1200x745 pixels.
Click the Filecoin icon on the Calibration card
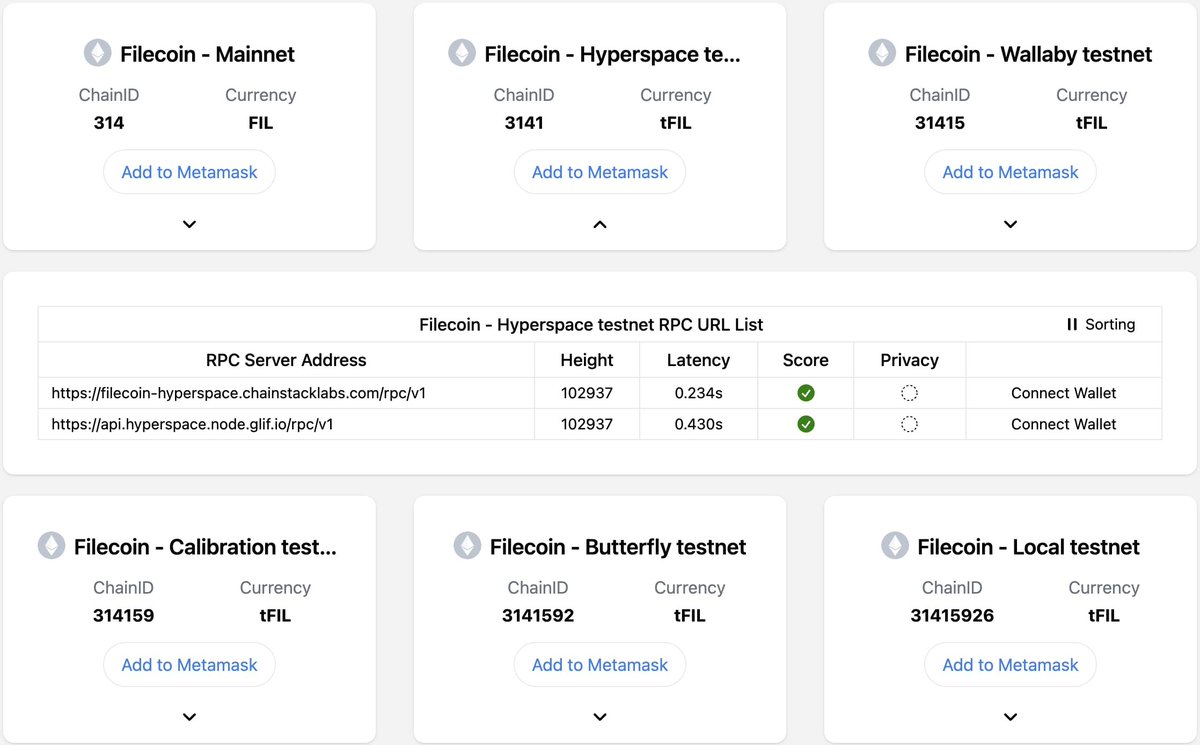(x=52, y=546)
